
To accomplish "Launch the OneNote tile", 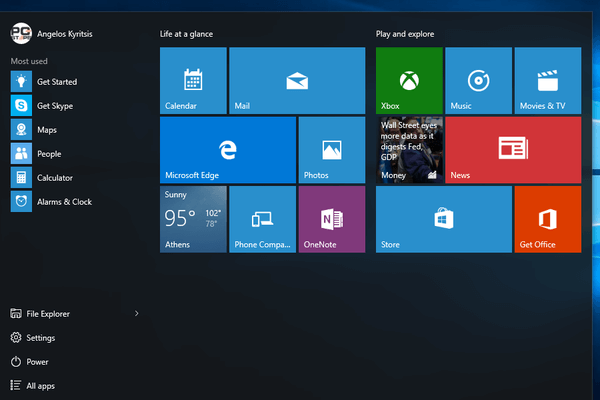I will coord(332,219).
